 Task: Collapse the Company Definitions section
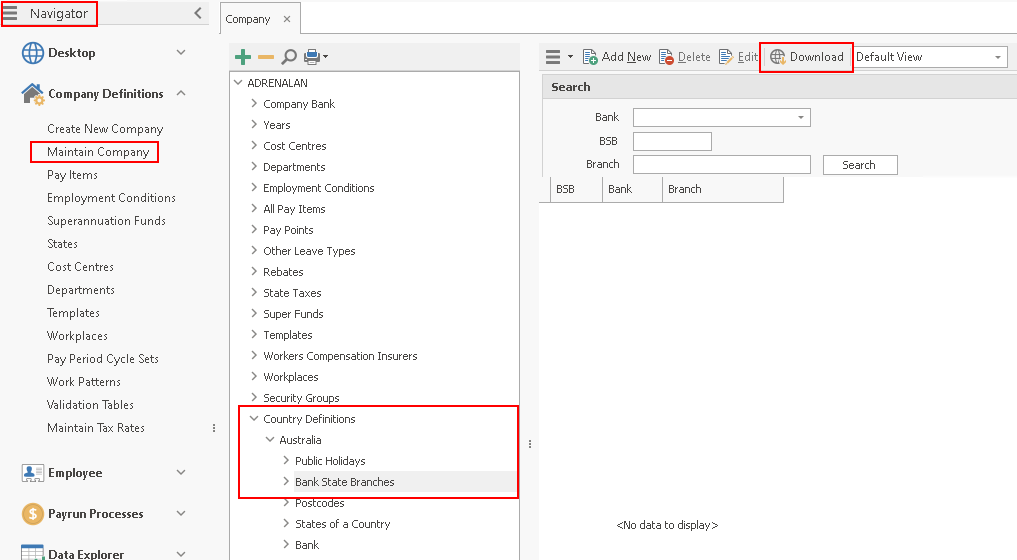click(x=181, y=93)
